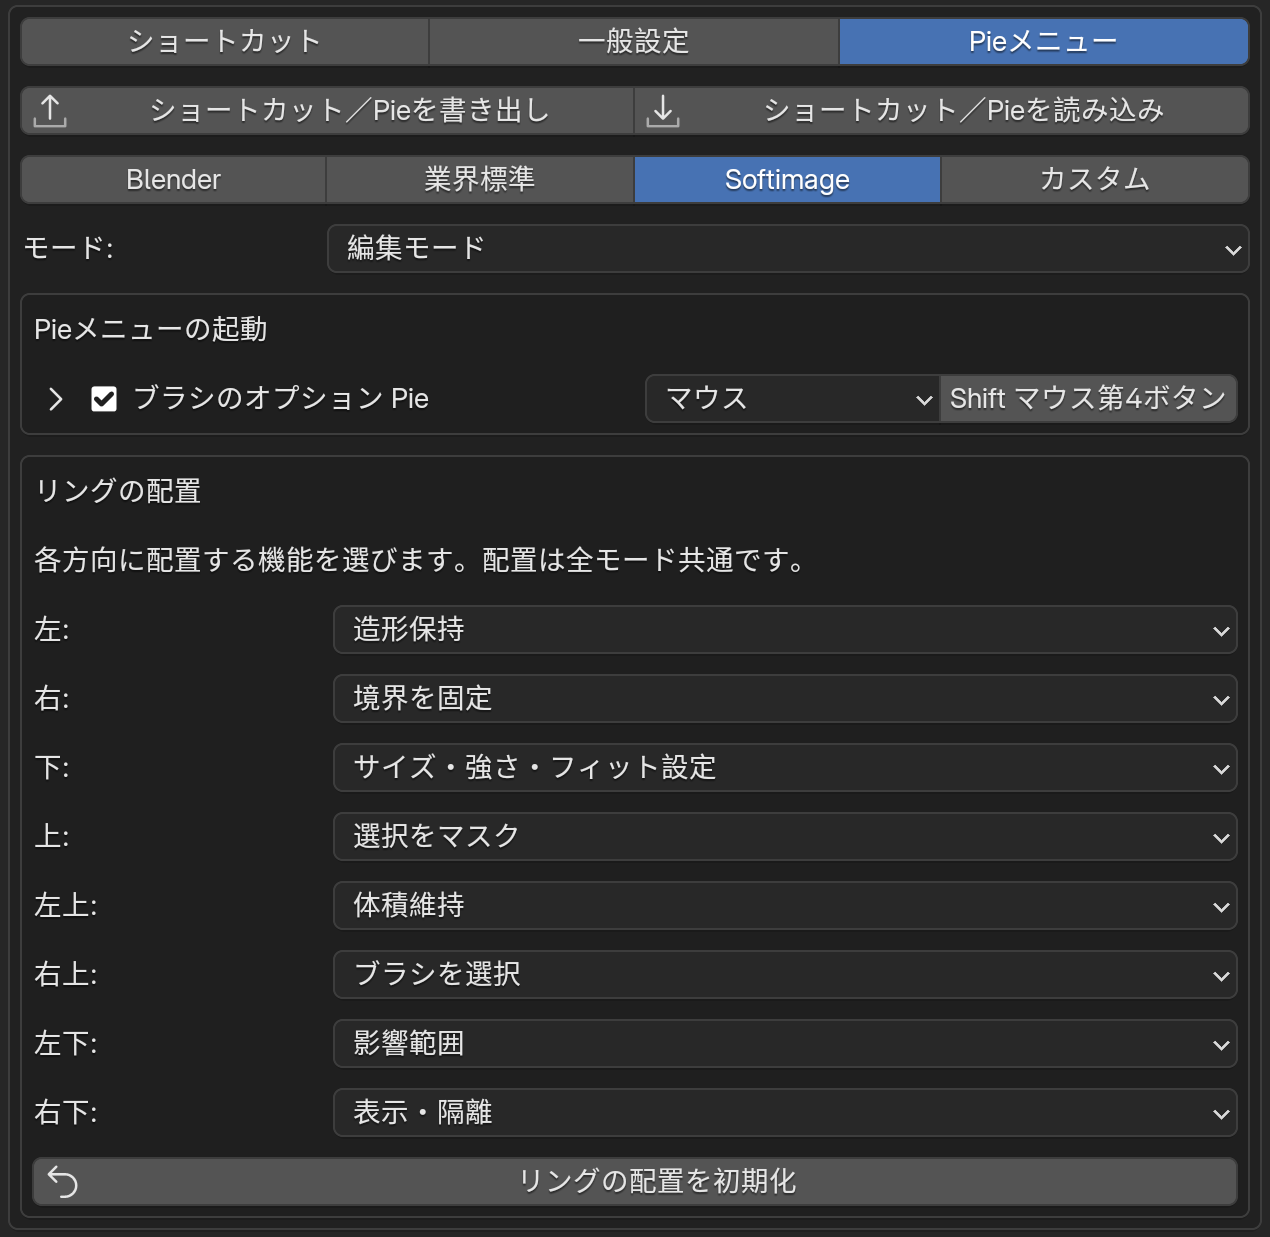Open the モード dropdown showing 編集モード

point(788,248)
